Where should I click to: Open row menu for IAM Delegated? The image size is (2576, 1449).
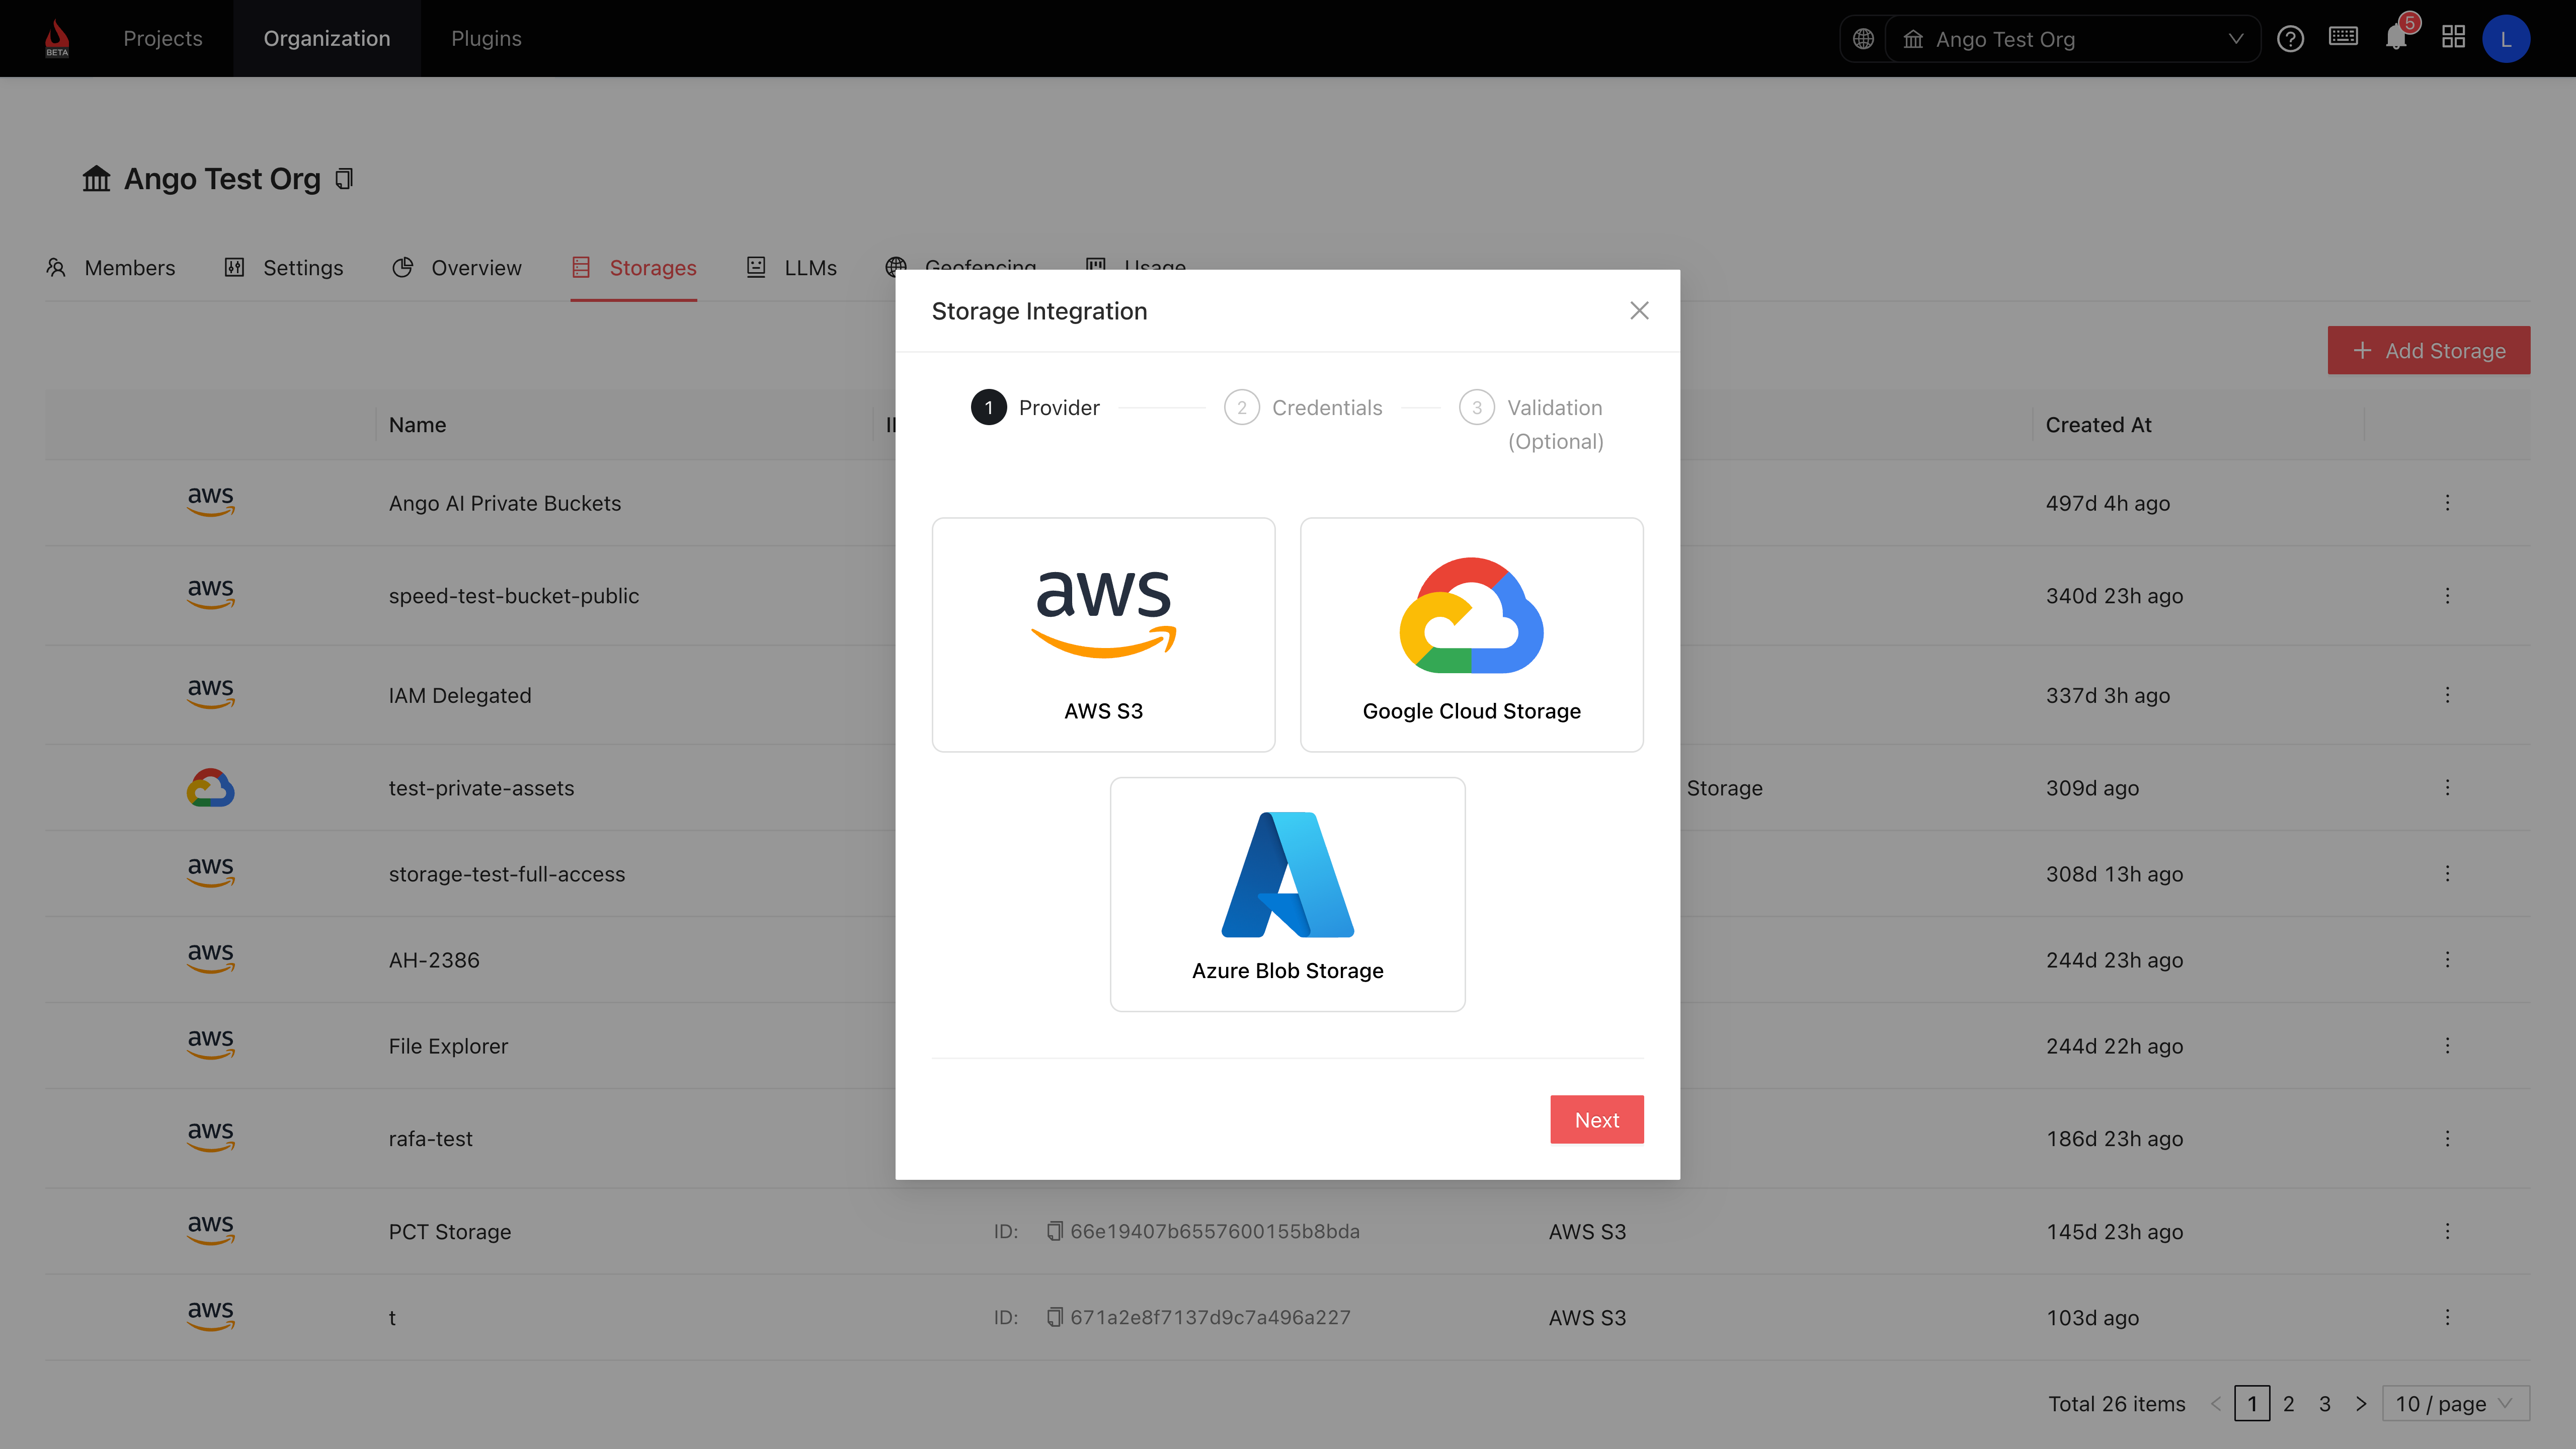tap(2447, 695)
